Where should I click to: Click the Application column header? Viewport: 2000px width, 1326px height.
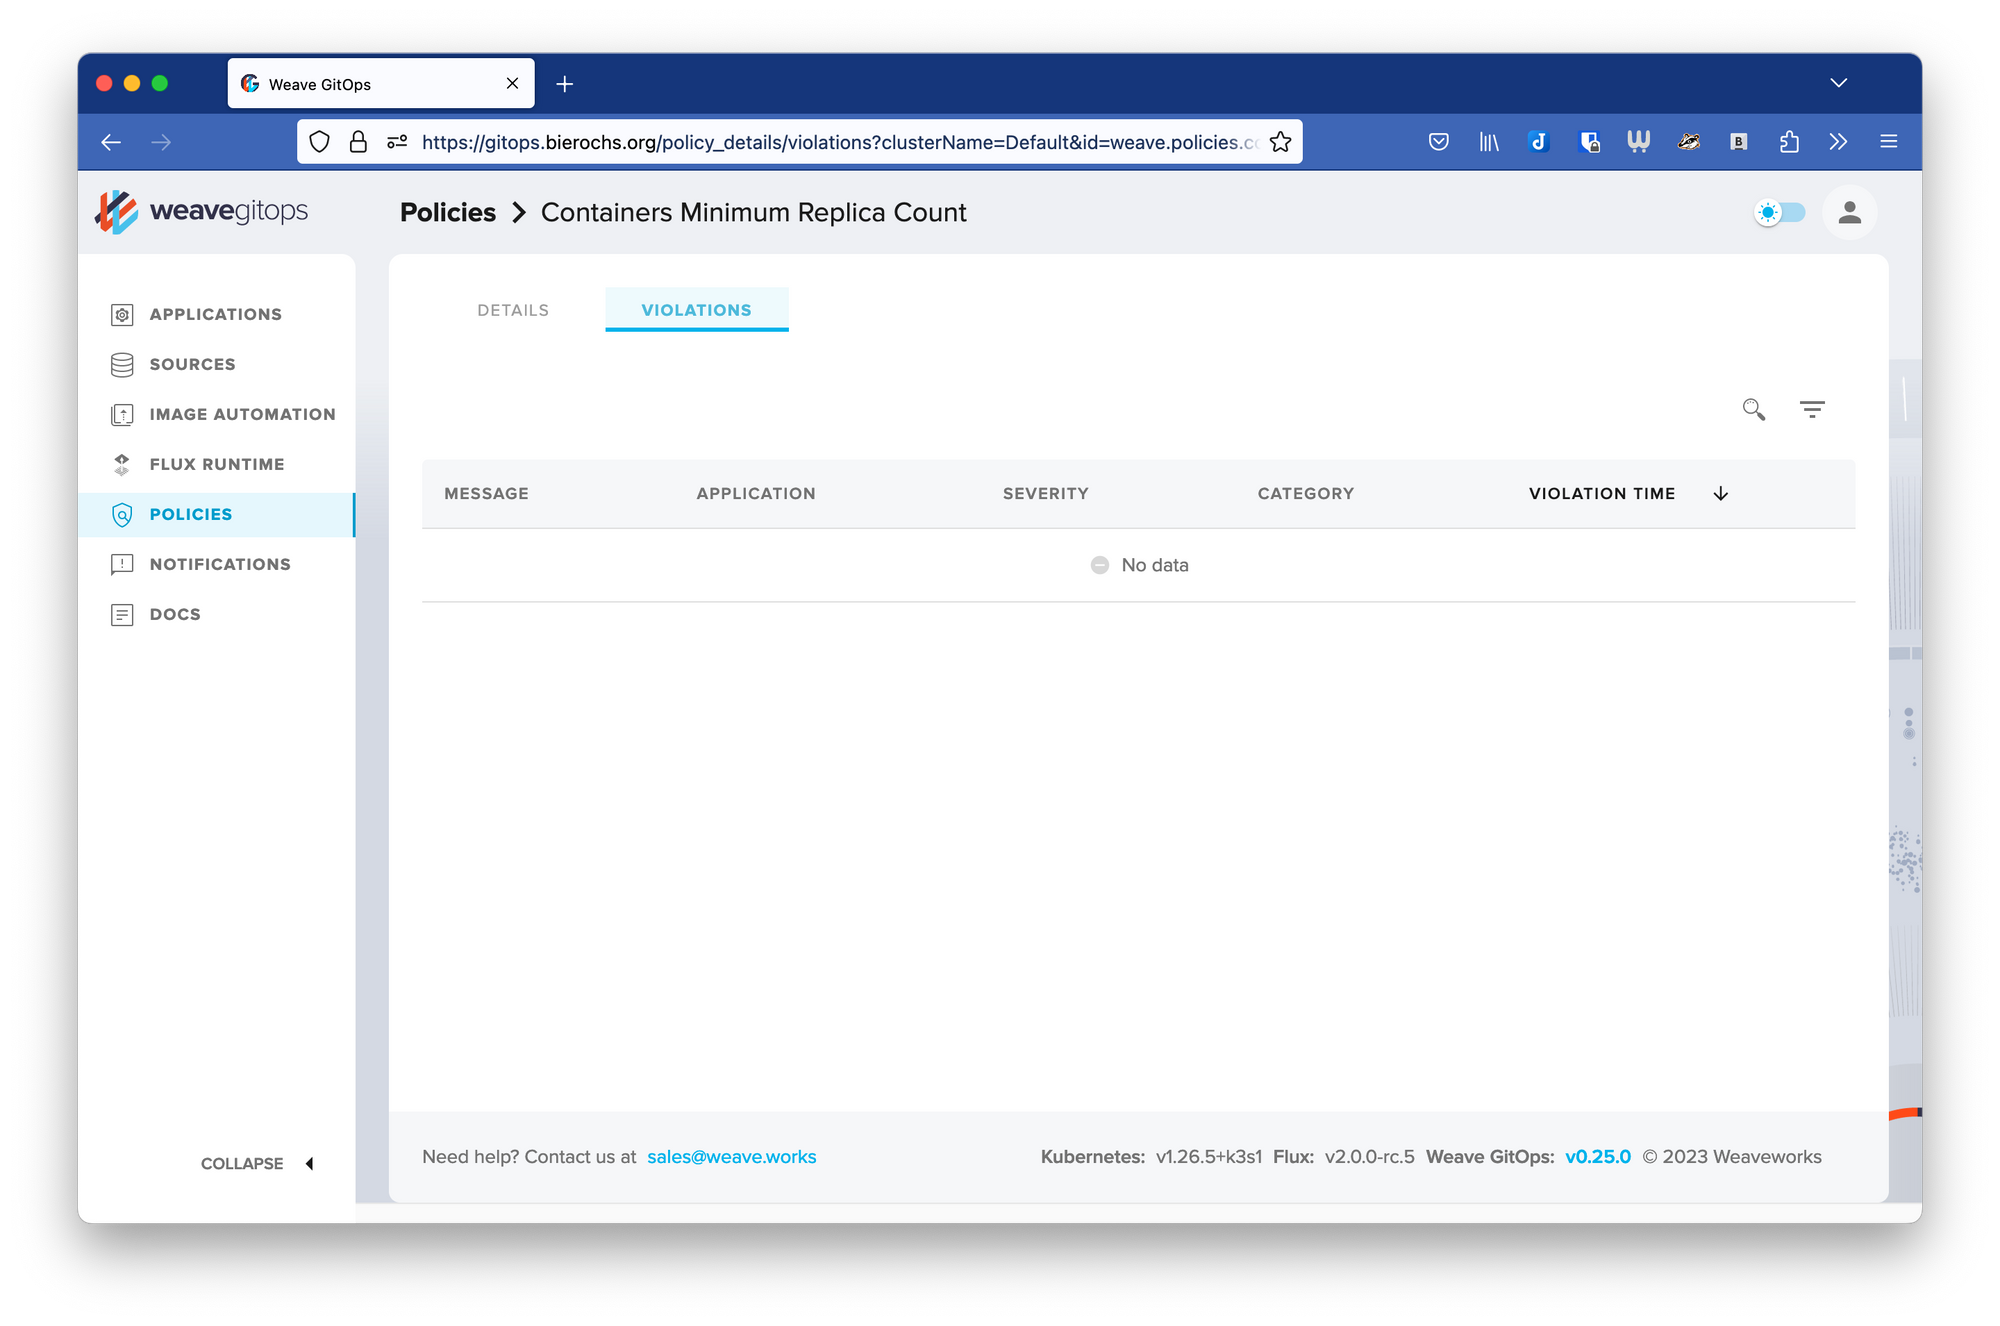(756, 494)
